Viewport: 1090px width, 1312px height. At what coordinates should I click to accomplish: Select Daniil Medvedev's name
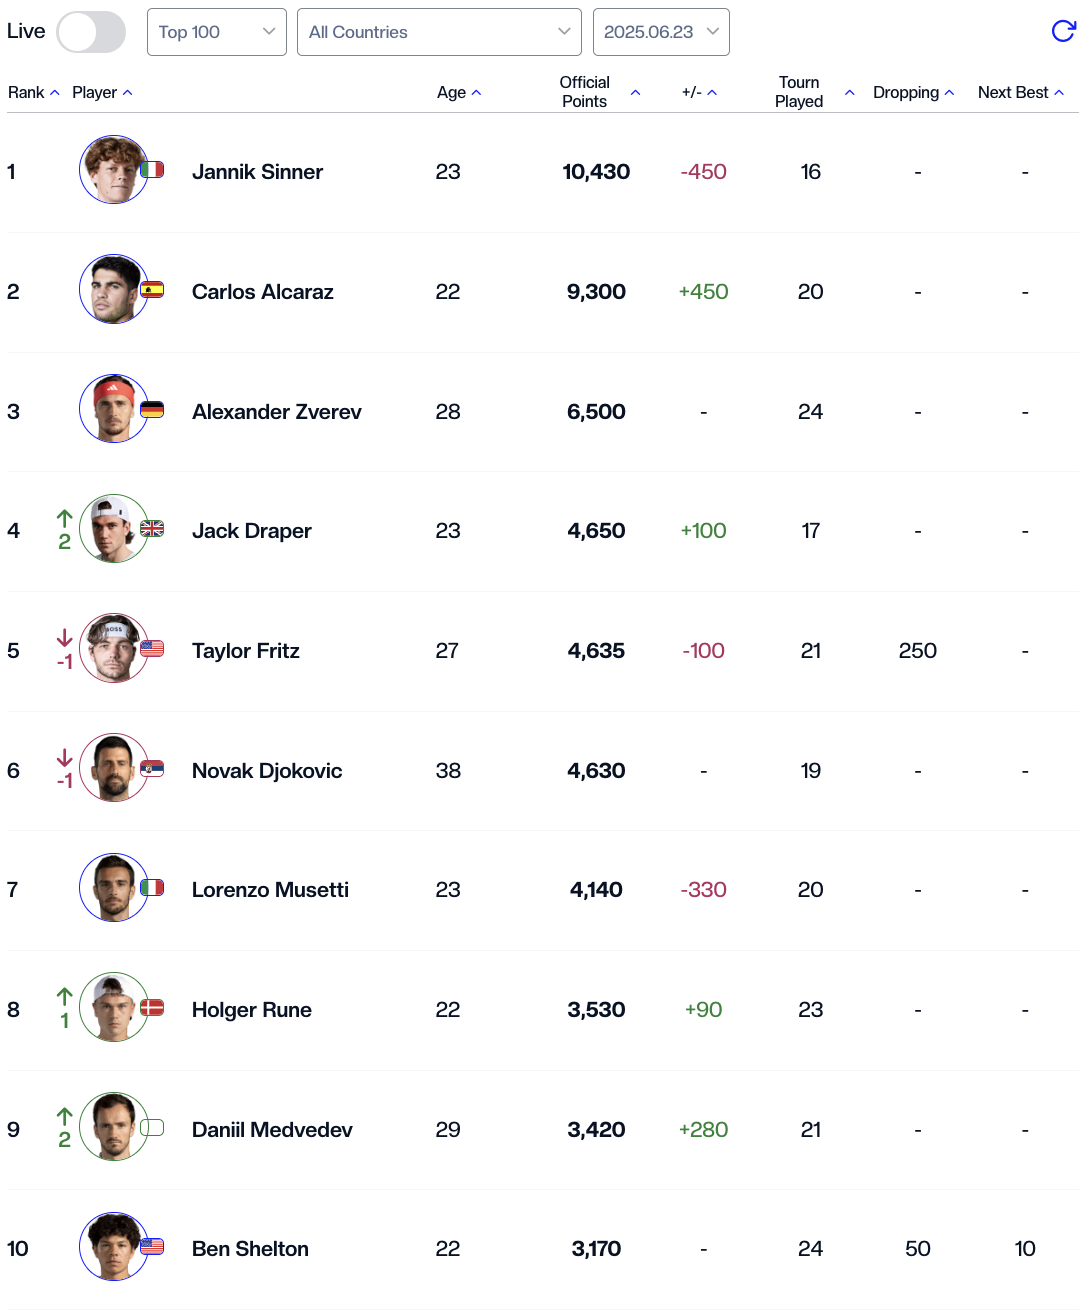[x=272, y=1130]
